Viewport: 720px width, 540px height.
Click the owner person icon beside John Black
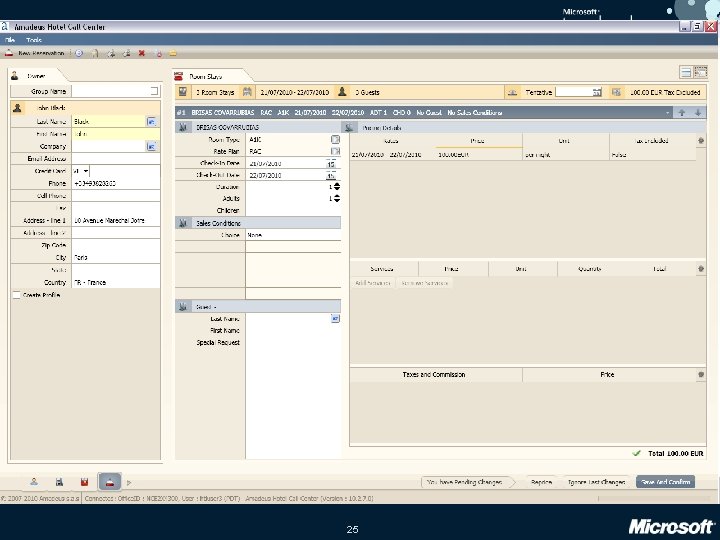pyautogui.click(x=17, y=108)
